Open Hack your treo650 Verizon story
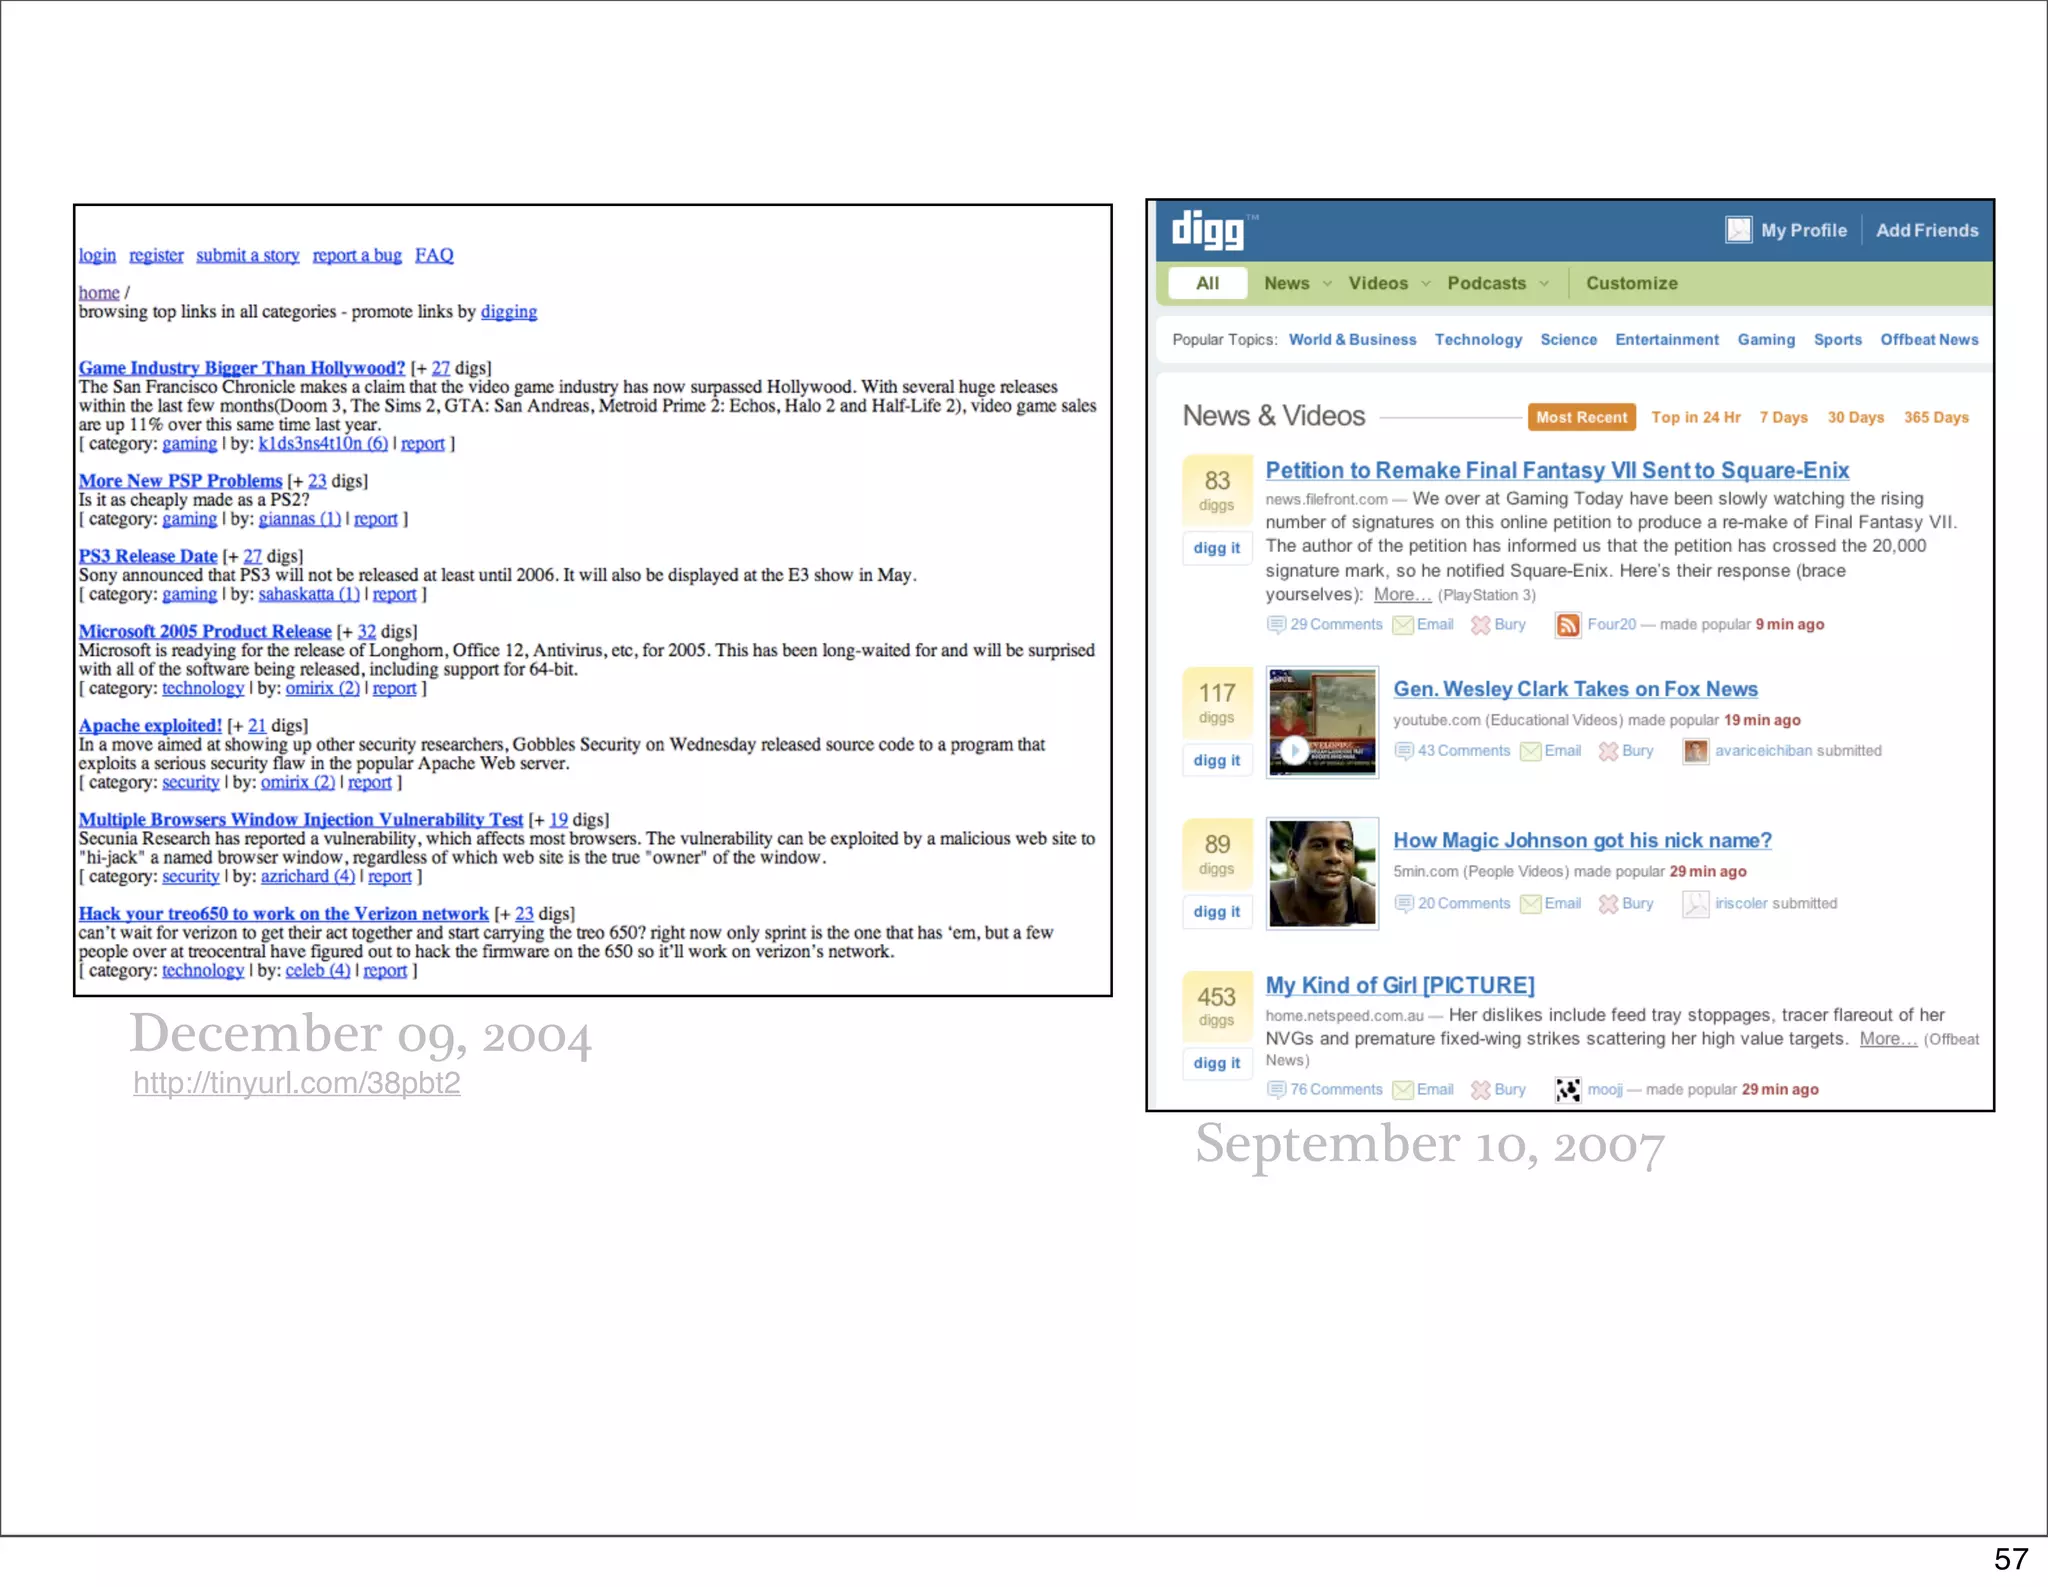This screenshot has height=1587, width=2048. pyautogui.click(x=284, y=914)
